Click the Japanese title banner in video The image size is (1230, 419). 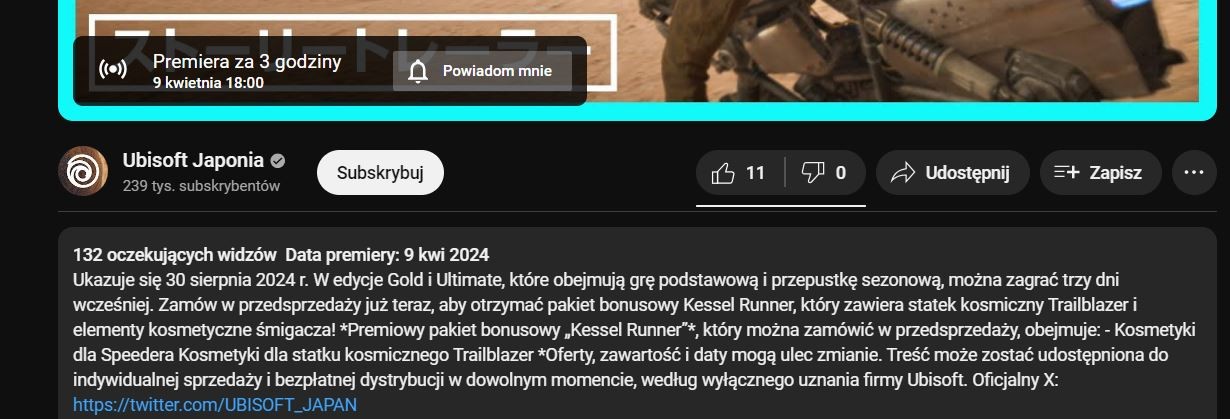click(x=352, y=55)
